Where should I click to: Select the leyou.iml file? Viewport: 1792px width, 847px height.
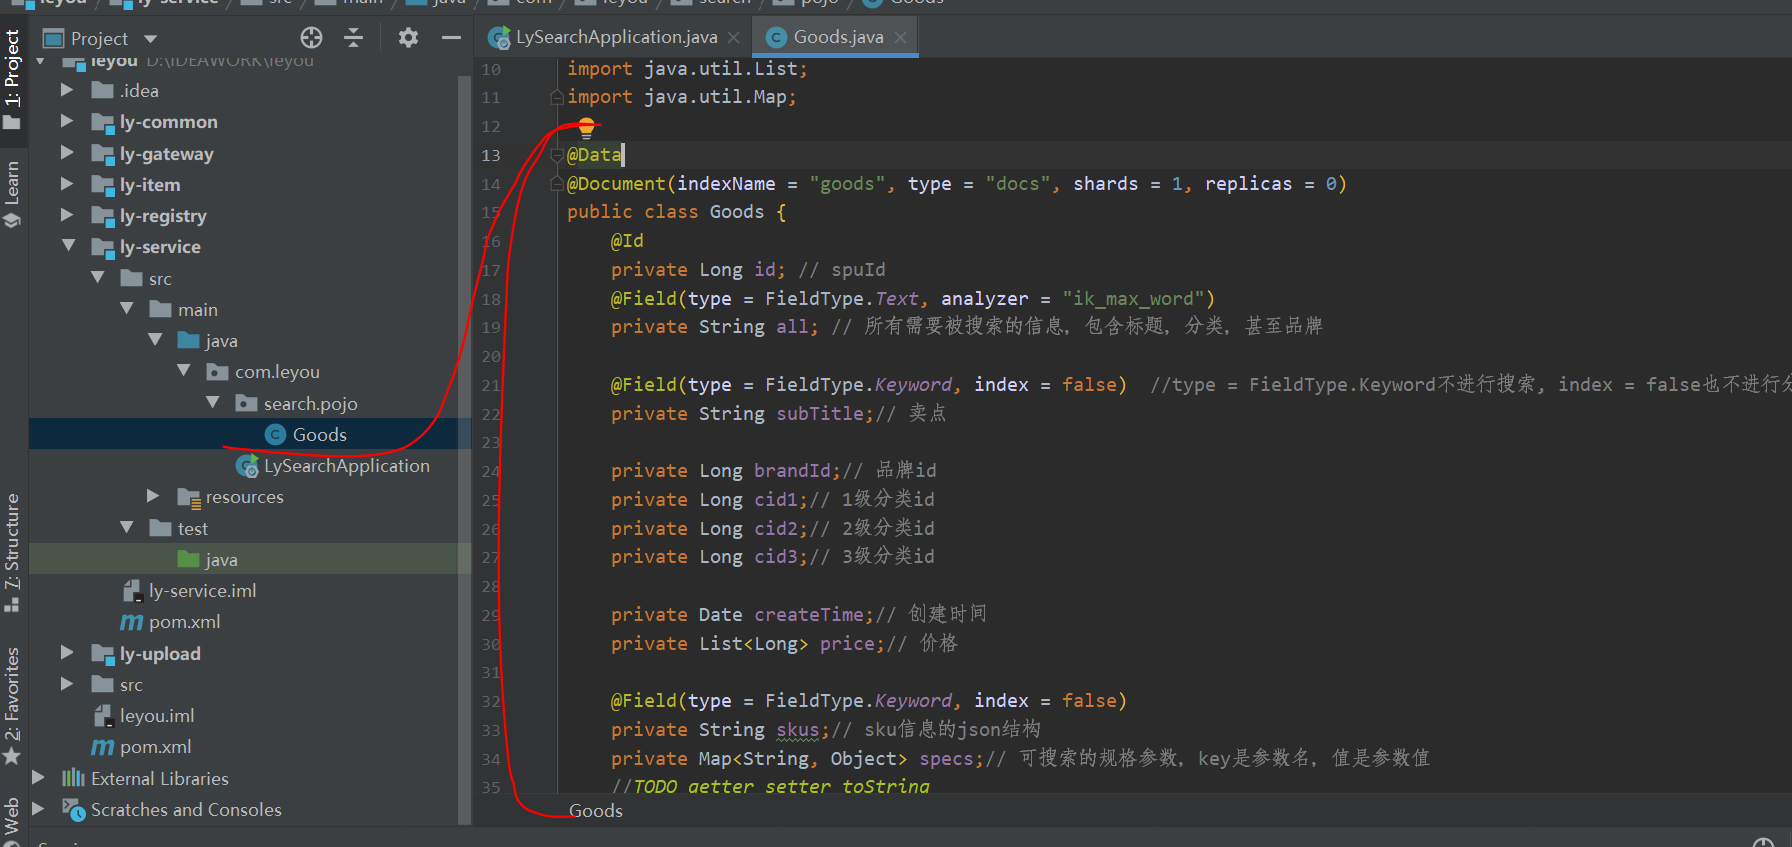click(x=157, y=716)
